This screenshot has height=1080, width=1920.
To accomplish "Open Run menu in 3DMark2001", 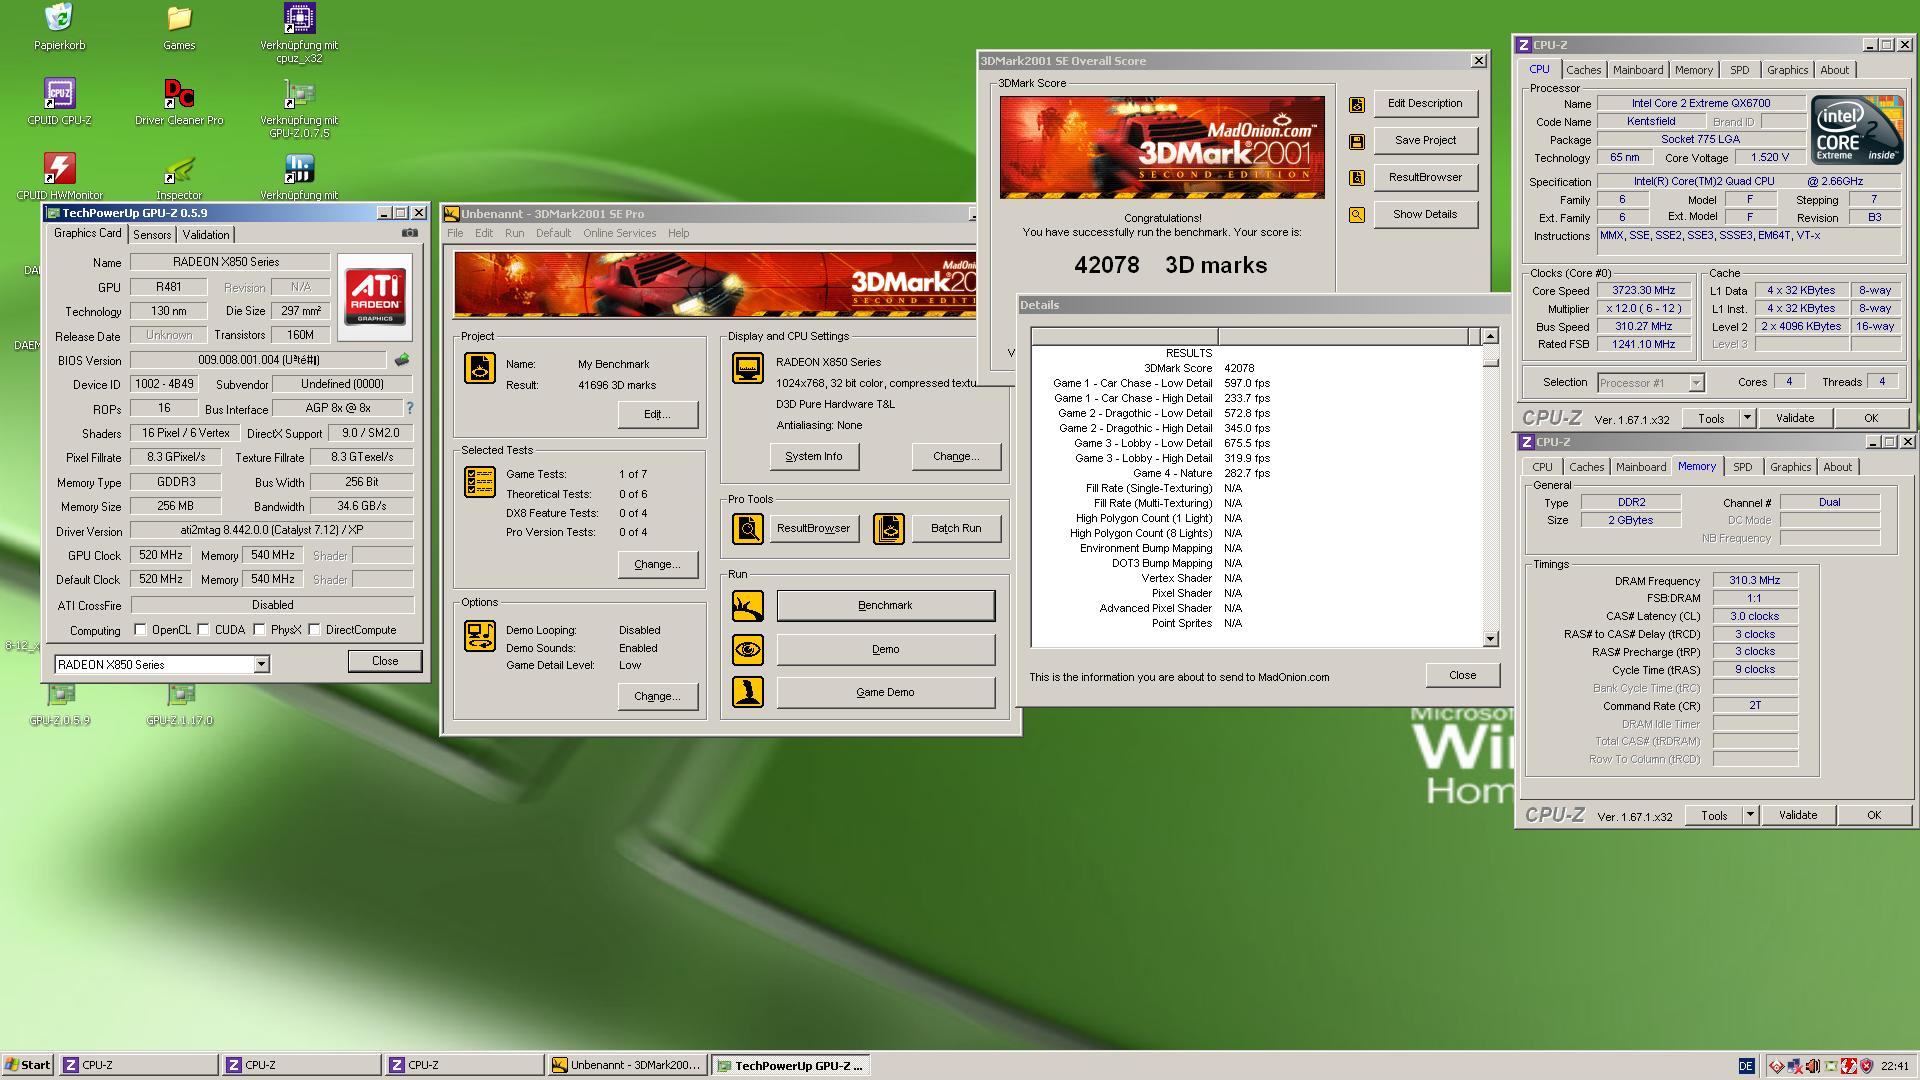I will point(514,233).
